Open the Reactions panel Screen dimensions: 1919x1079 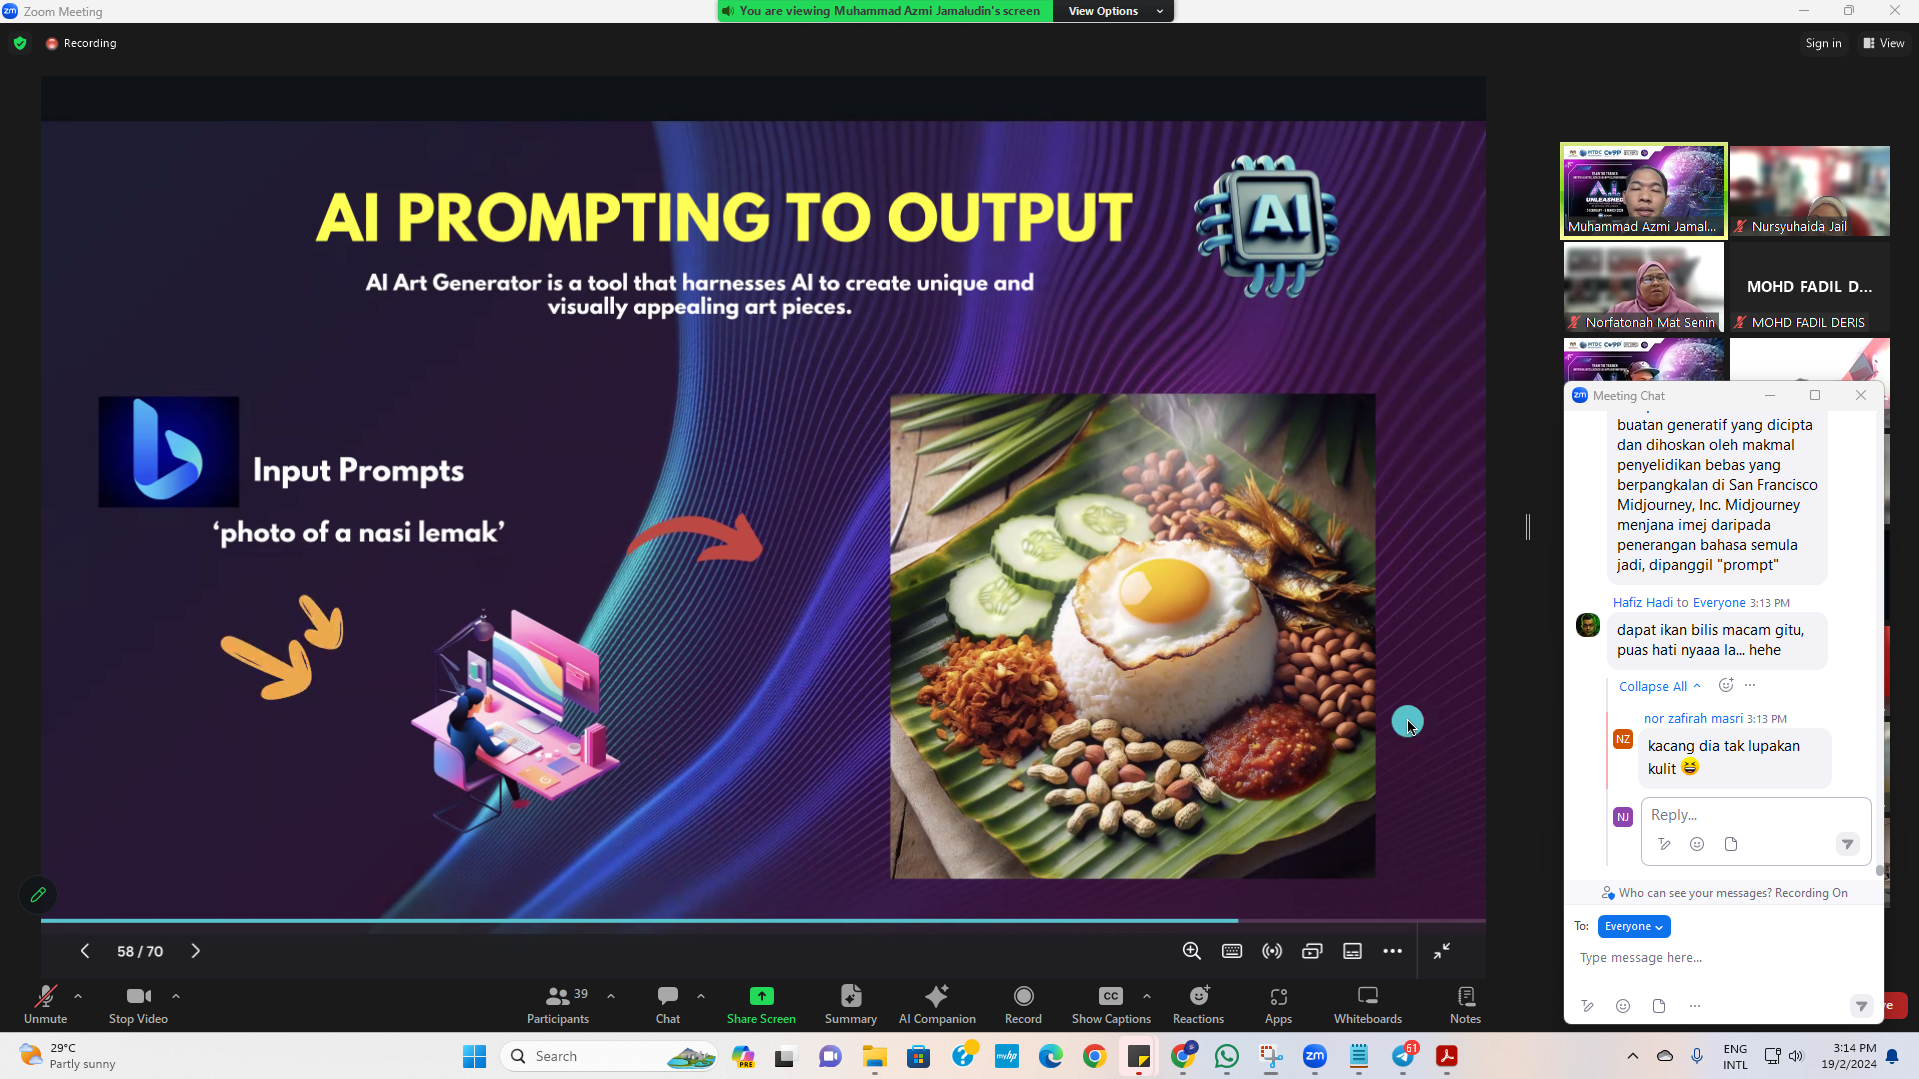click(1197, 1004)
